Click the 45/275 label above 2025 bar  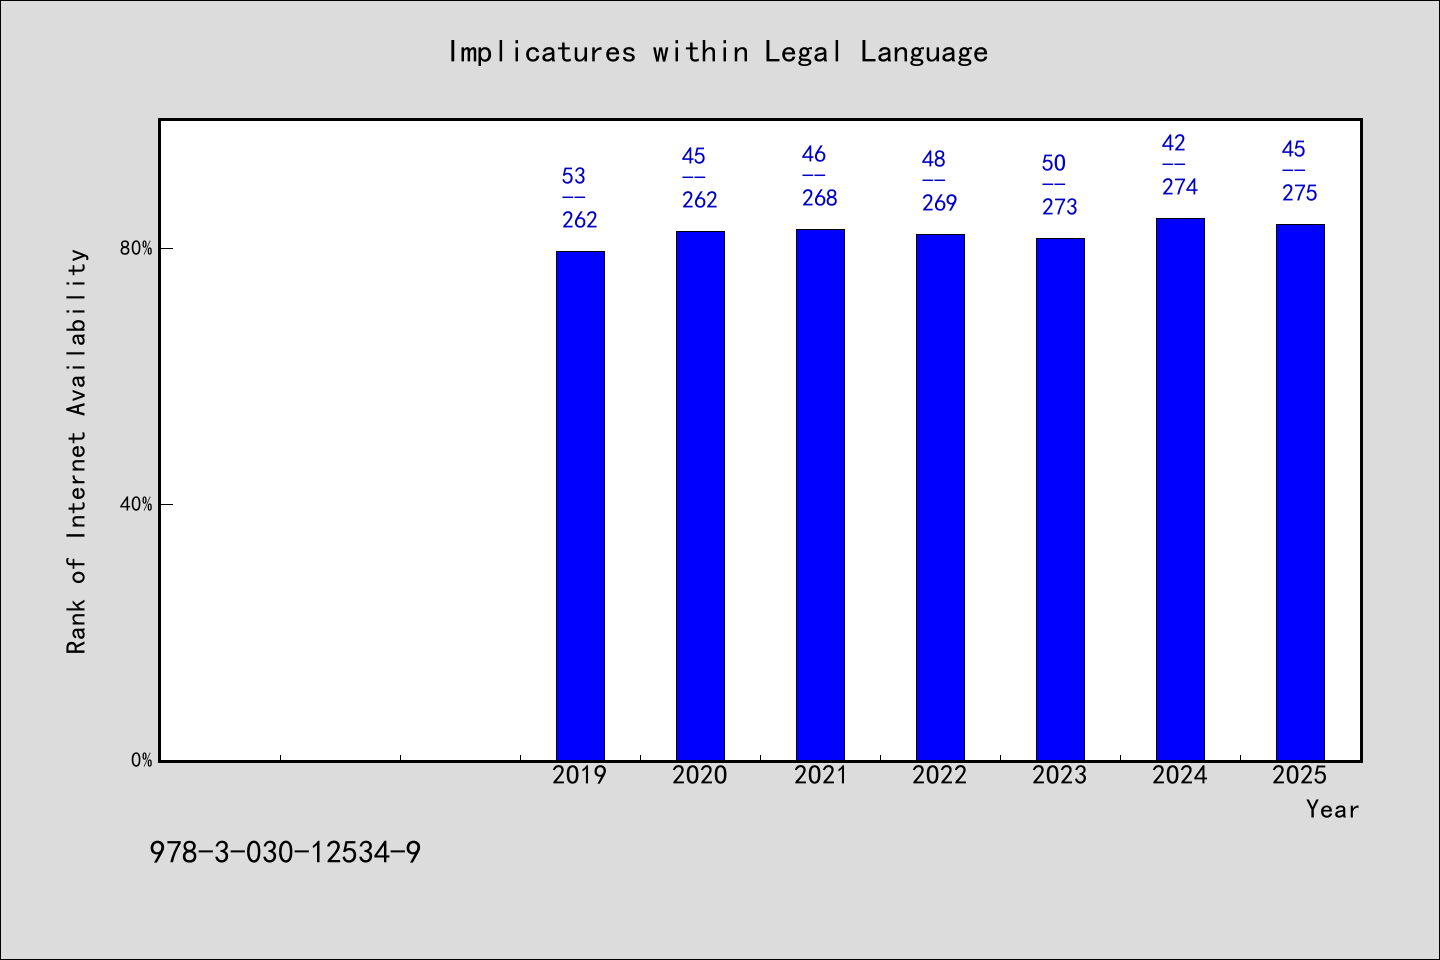click(1300, 171)
